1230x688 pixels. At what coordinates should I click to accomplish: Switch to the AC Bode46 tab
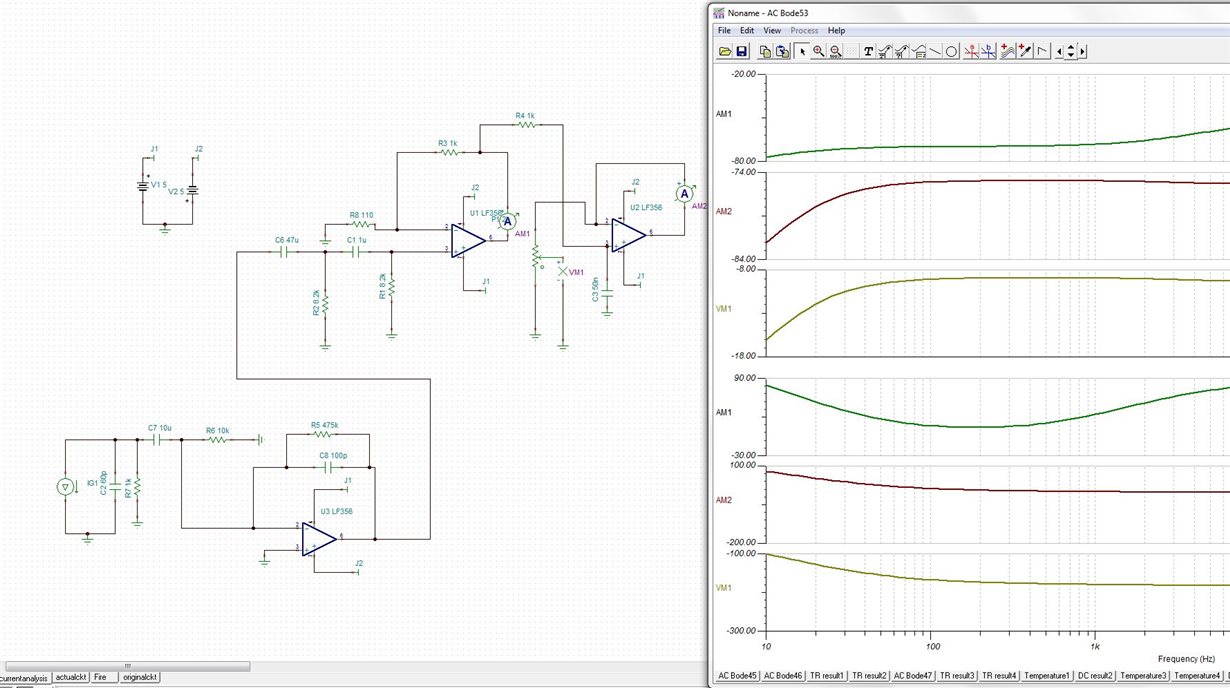[783, 676]
